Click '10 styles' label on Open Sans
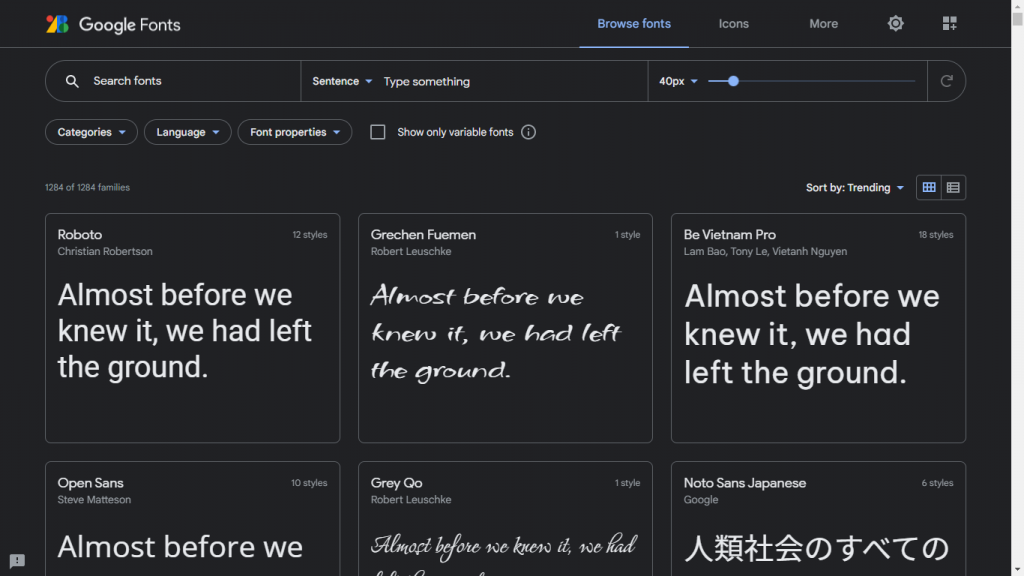 click(x=309, y=483)
